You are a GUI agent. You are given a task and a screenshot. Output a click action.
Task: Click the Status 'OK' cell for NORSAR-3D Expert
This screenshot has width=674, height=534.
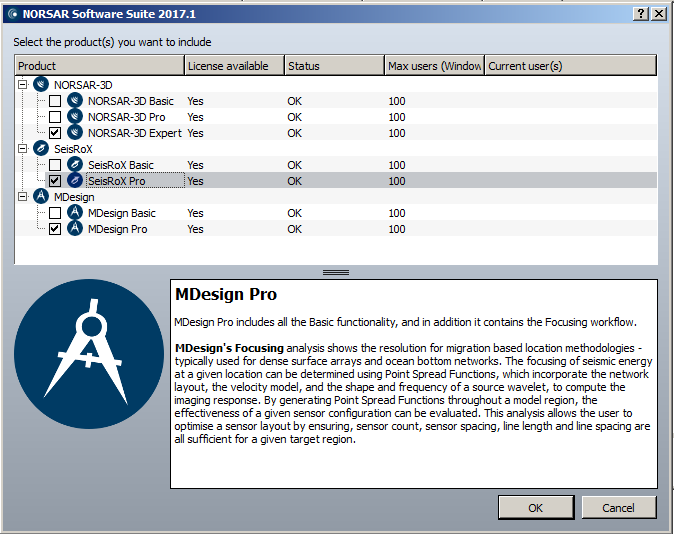(294, 133)
